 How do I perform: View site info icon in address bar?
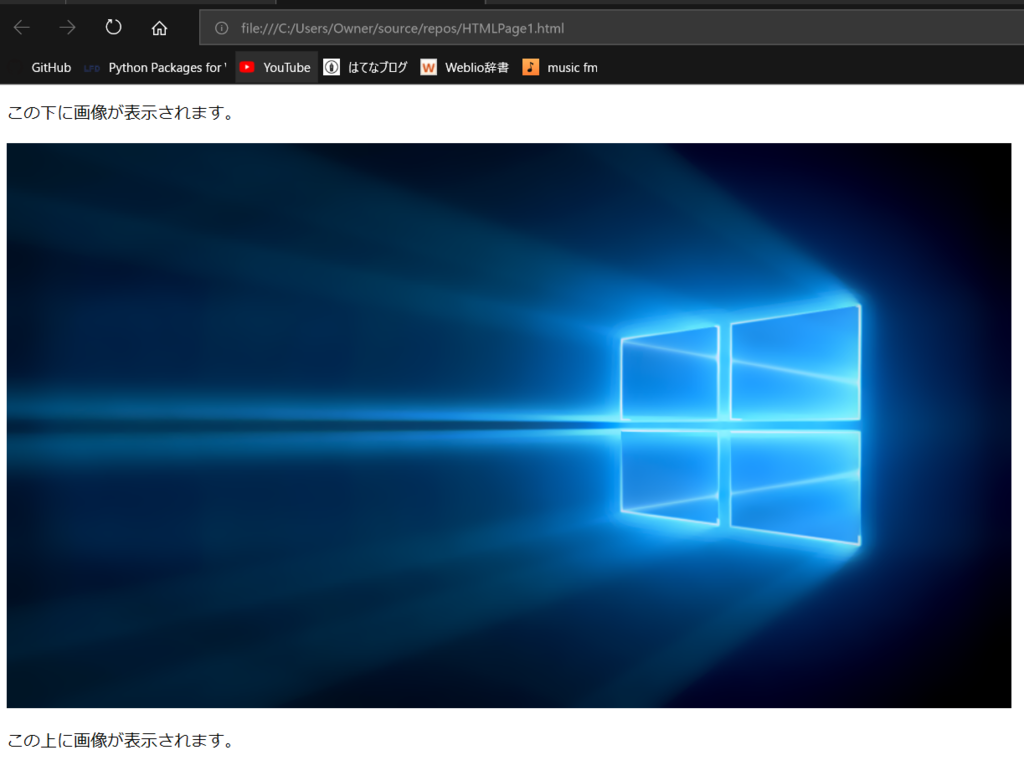[x=222, y=28]
